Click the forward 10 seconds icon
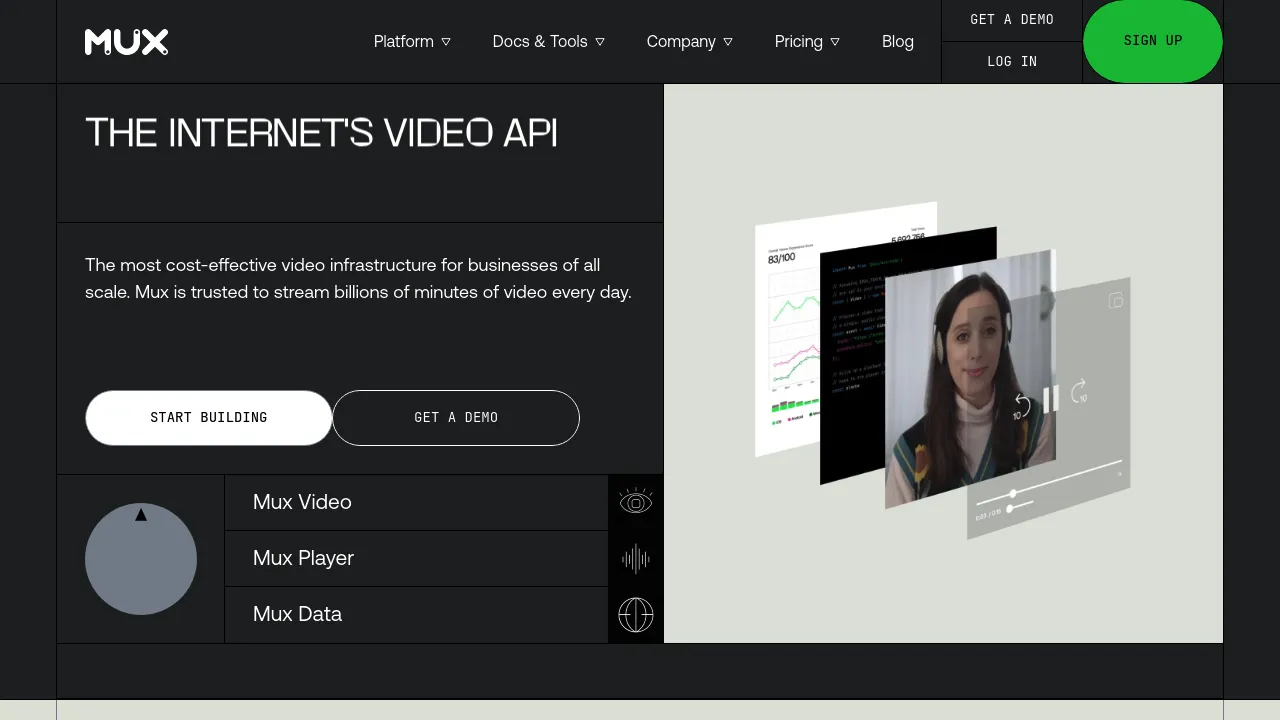This screenshot has height=720, width=1280. click(x=1080, y=391)
